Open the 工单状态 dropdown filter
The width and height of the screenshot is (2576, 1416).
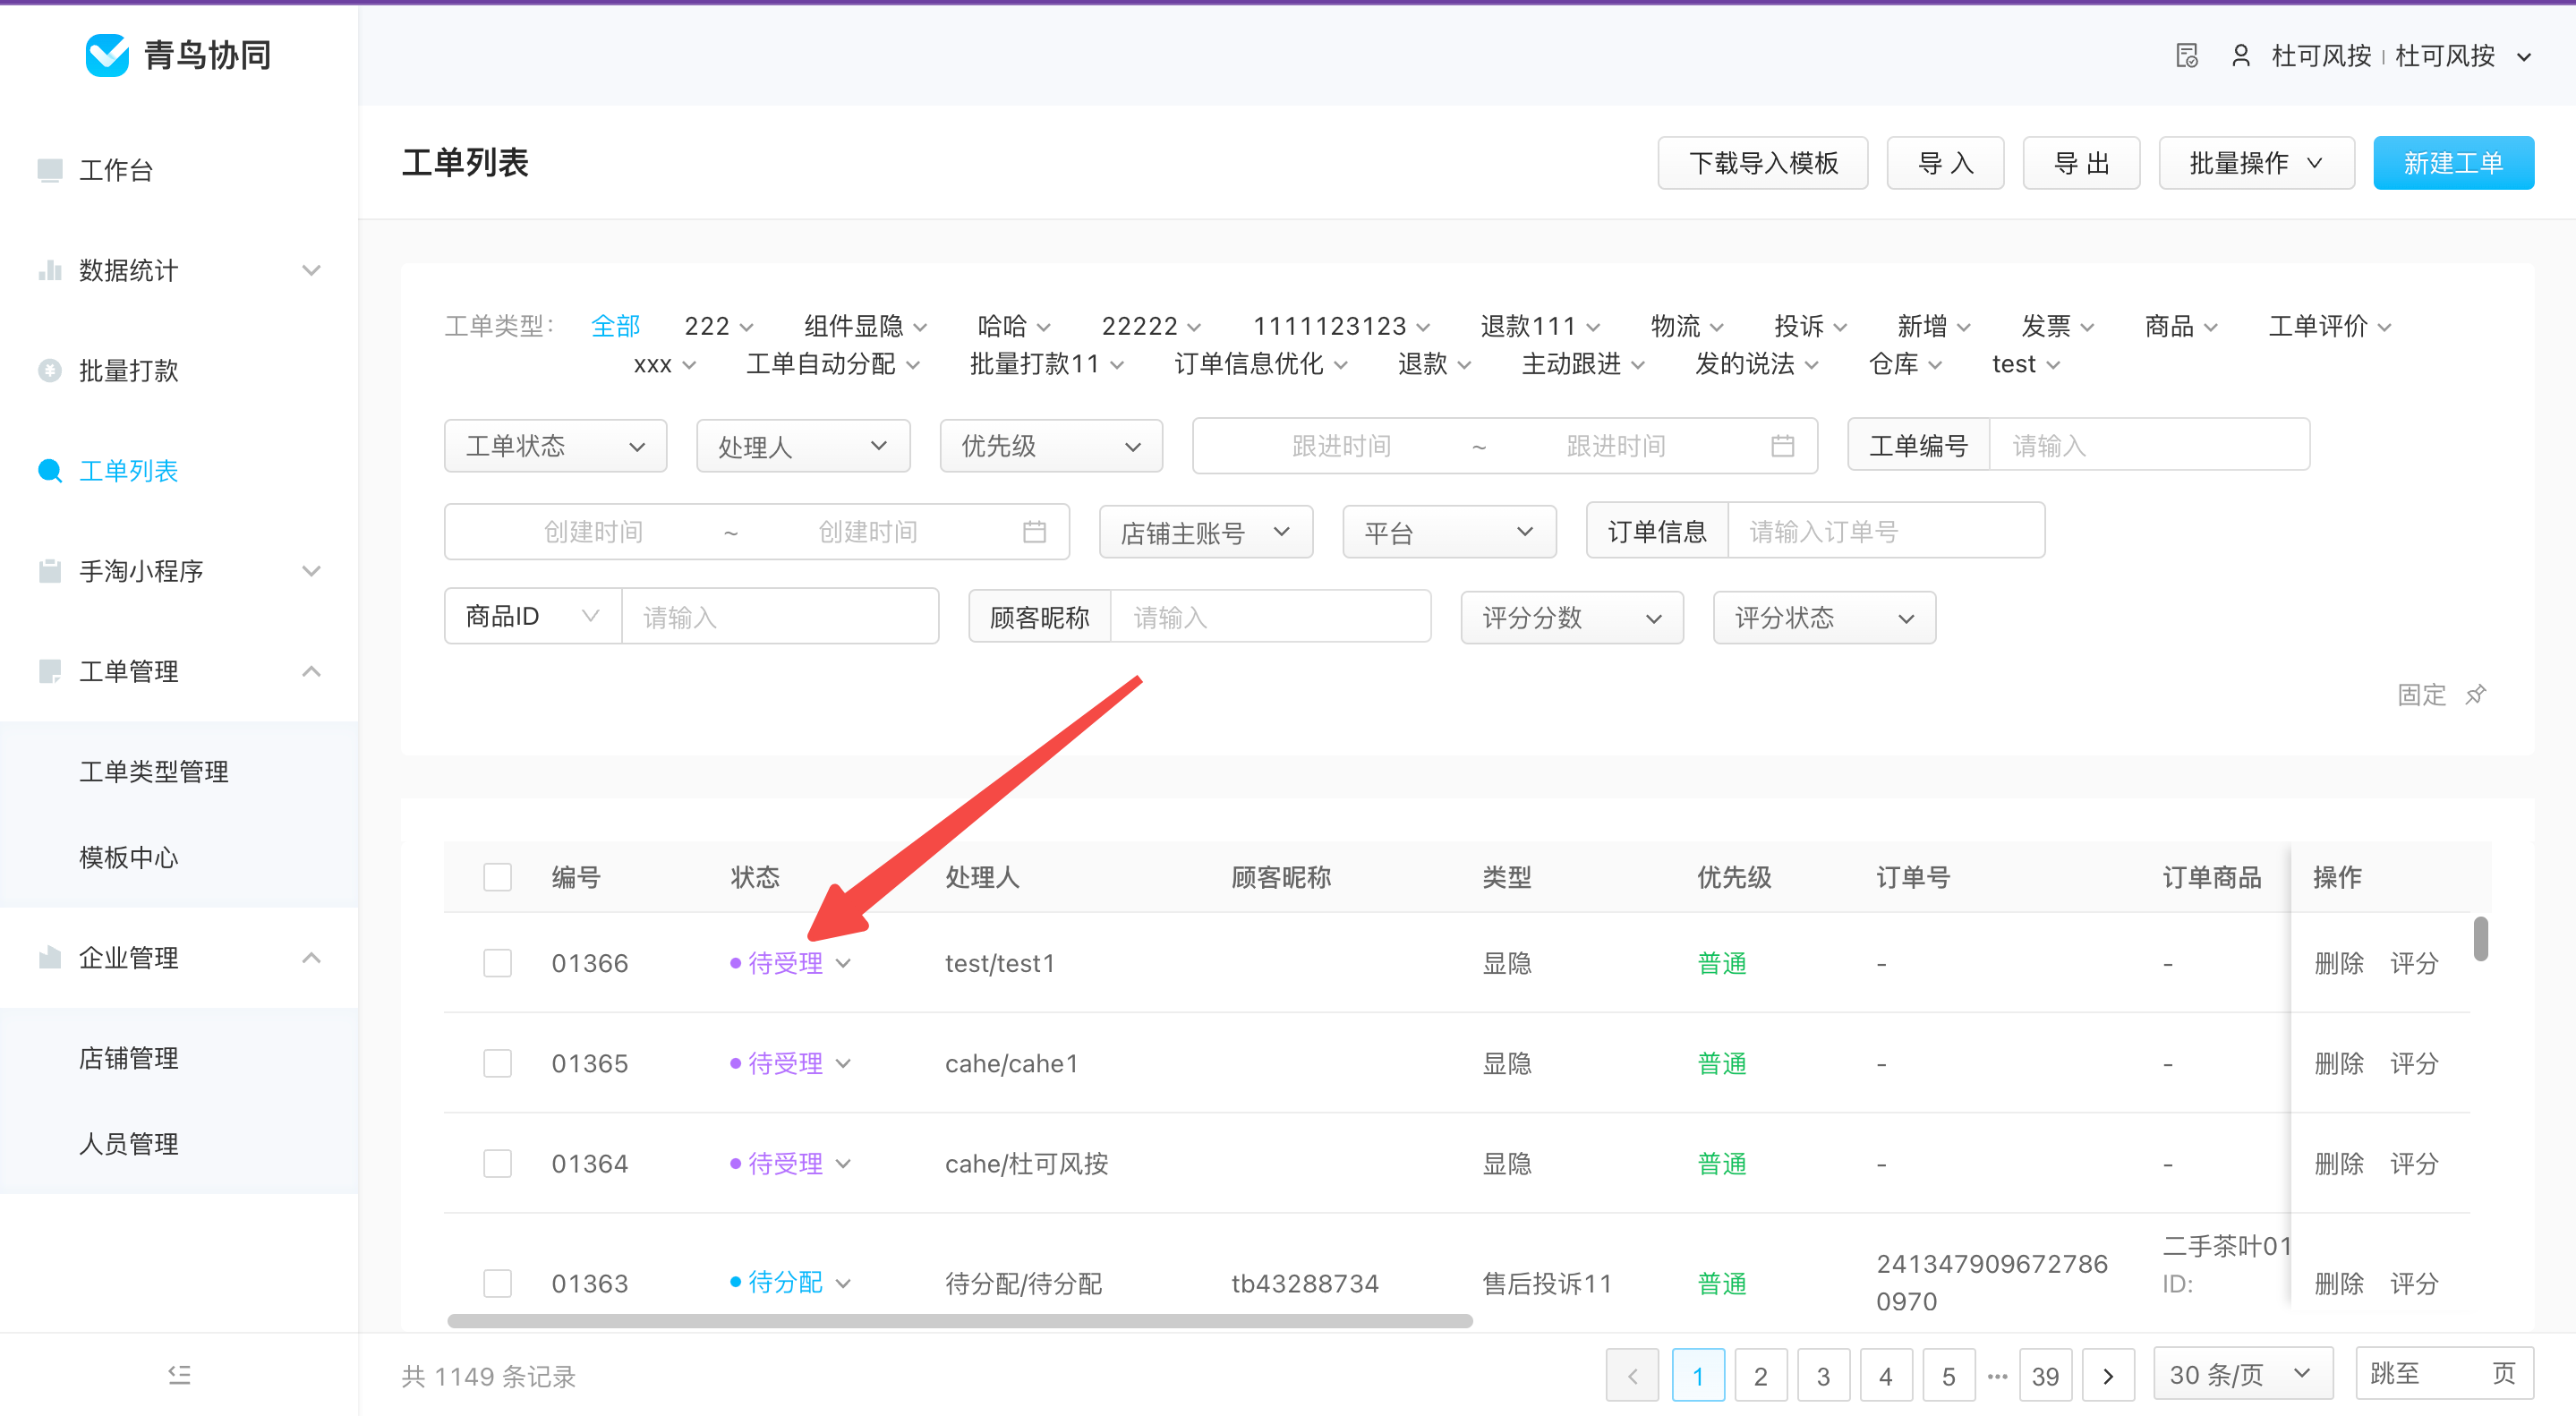(555, 446)
